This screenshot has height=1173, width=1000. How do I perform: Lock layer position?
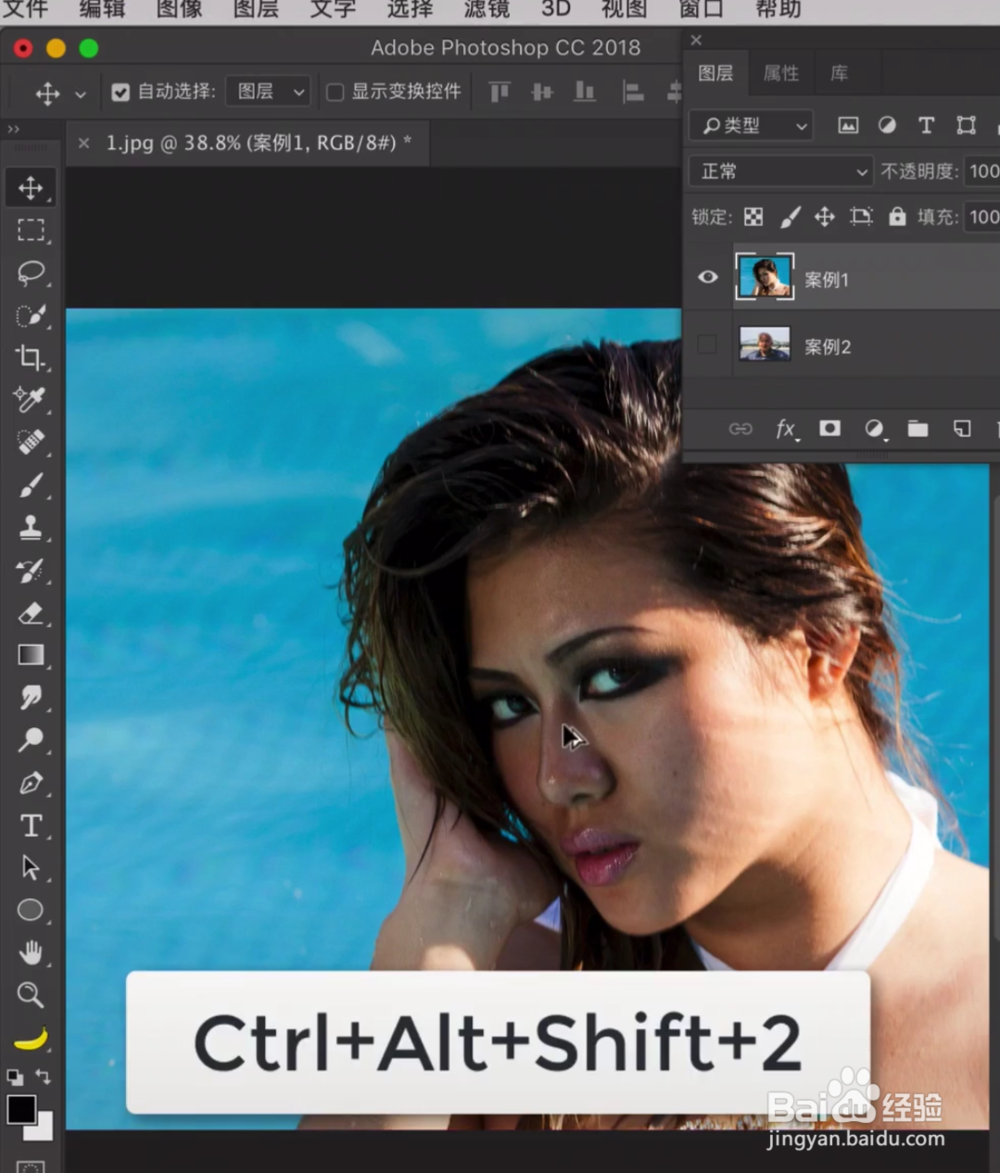click(824, 217)
